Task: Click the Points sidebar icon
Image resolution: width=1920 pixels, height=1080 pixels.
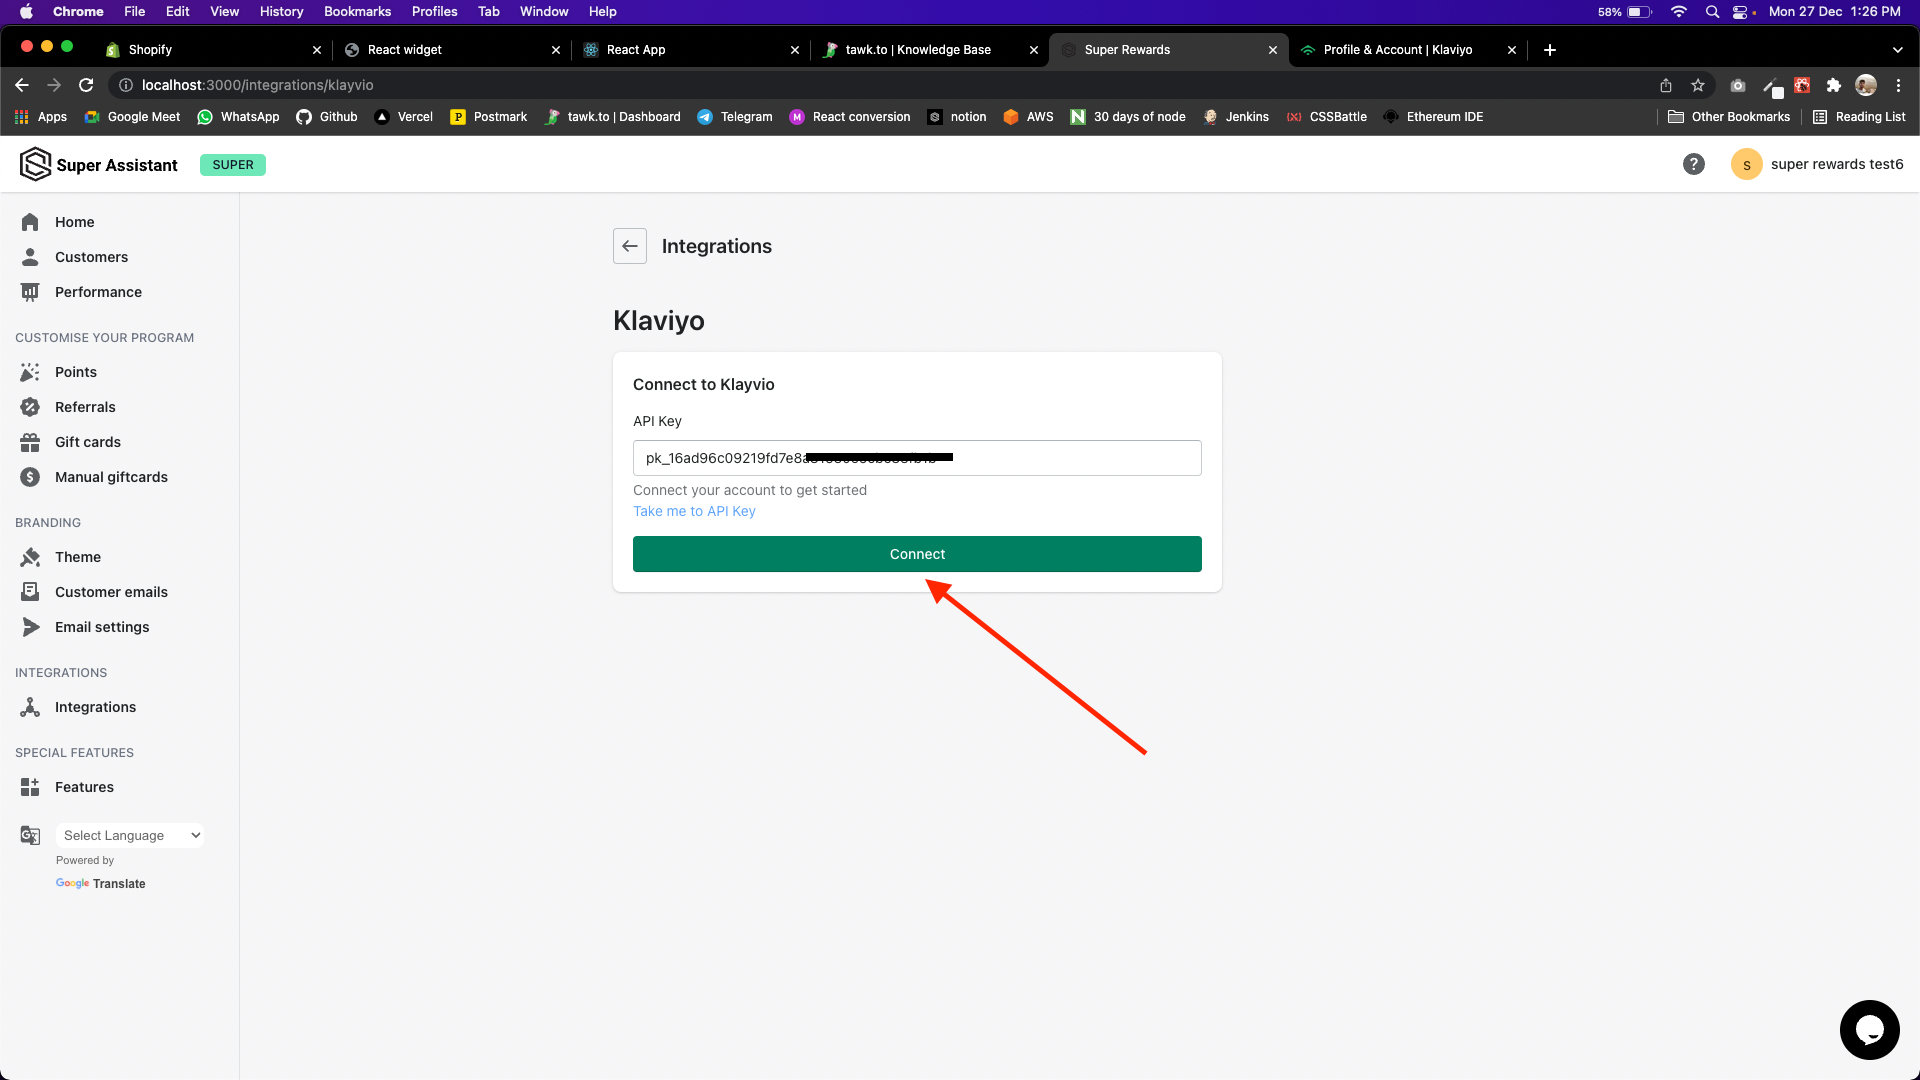Action: click(x=30, y=372)
